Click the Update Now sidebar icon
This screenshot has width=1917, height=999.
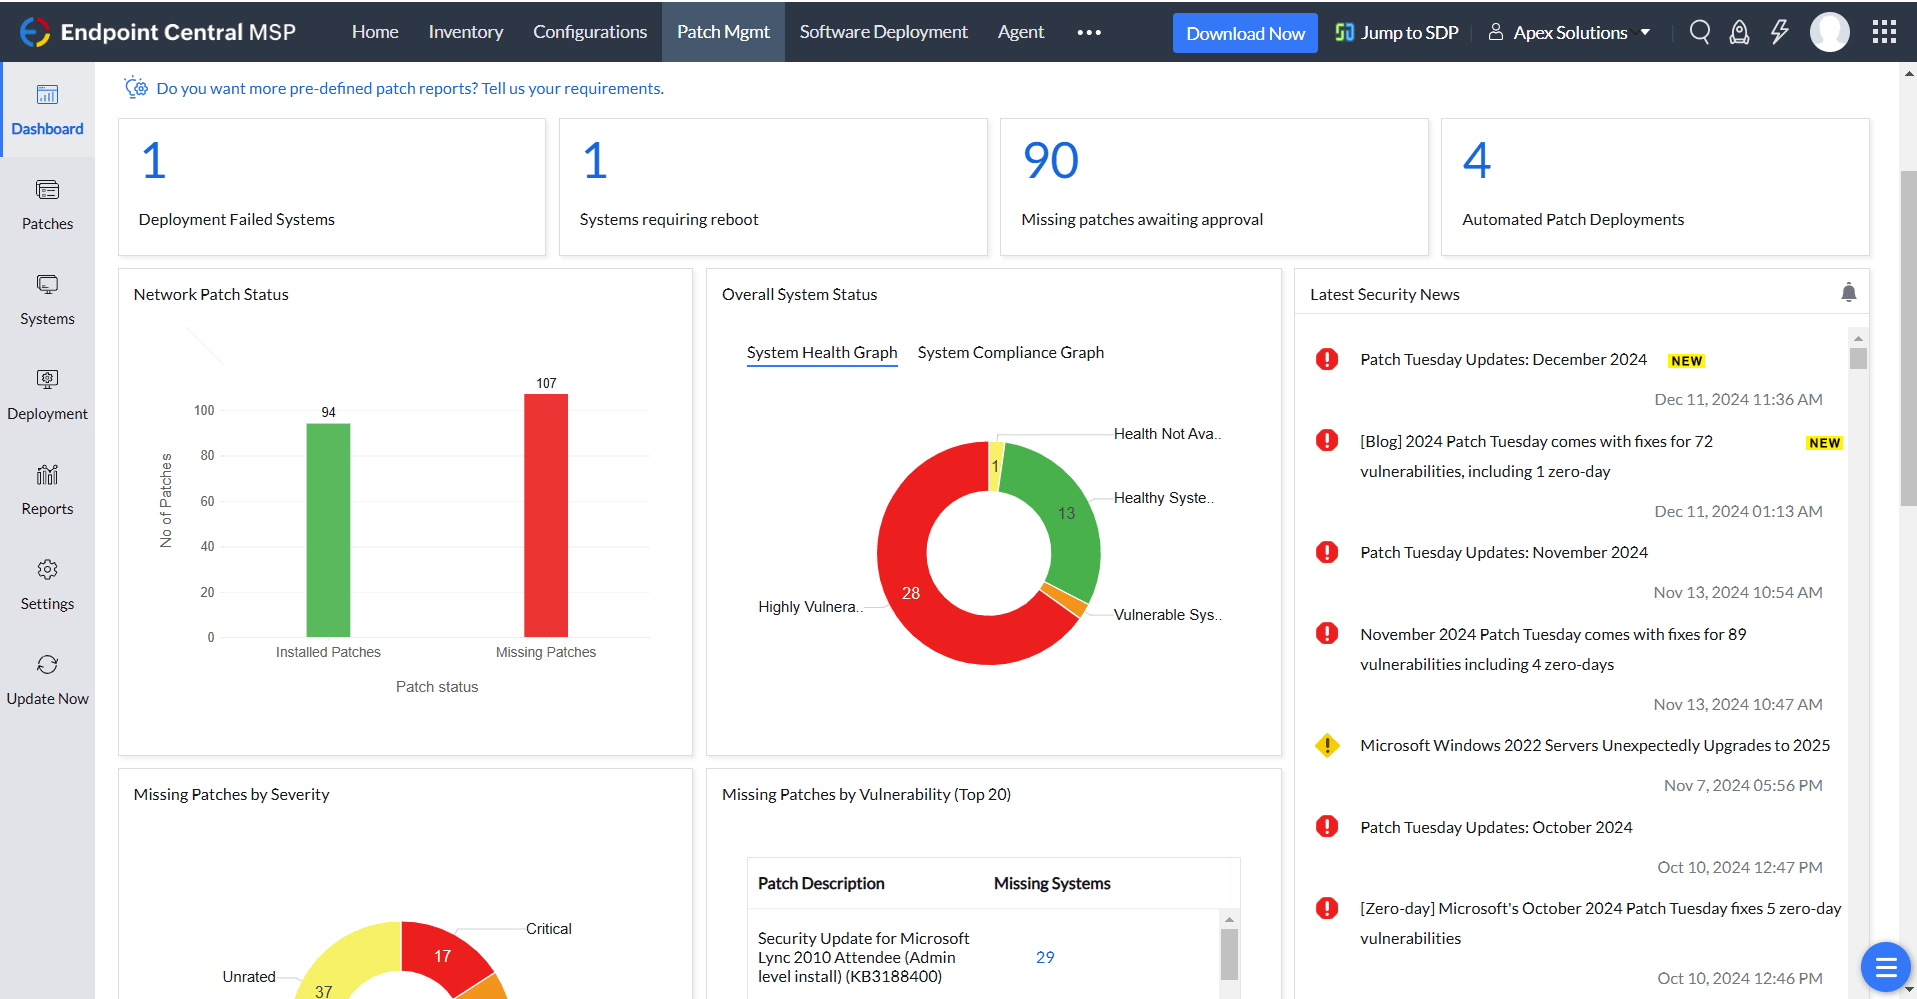47,675
